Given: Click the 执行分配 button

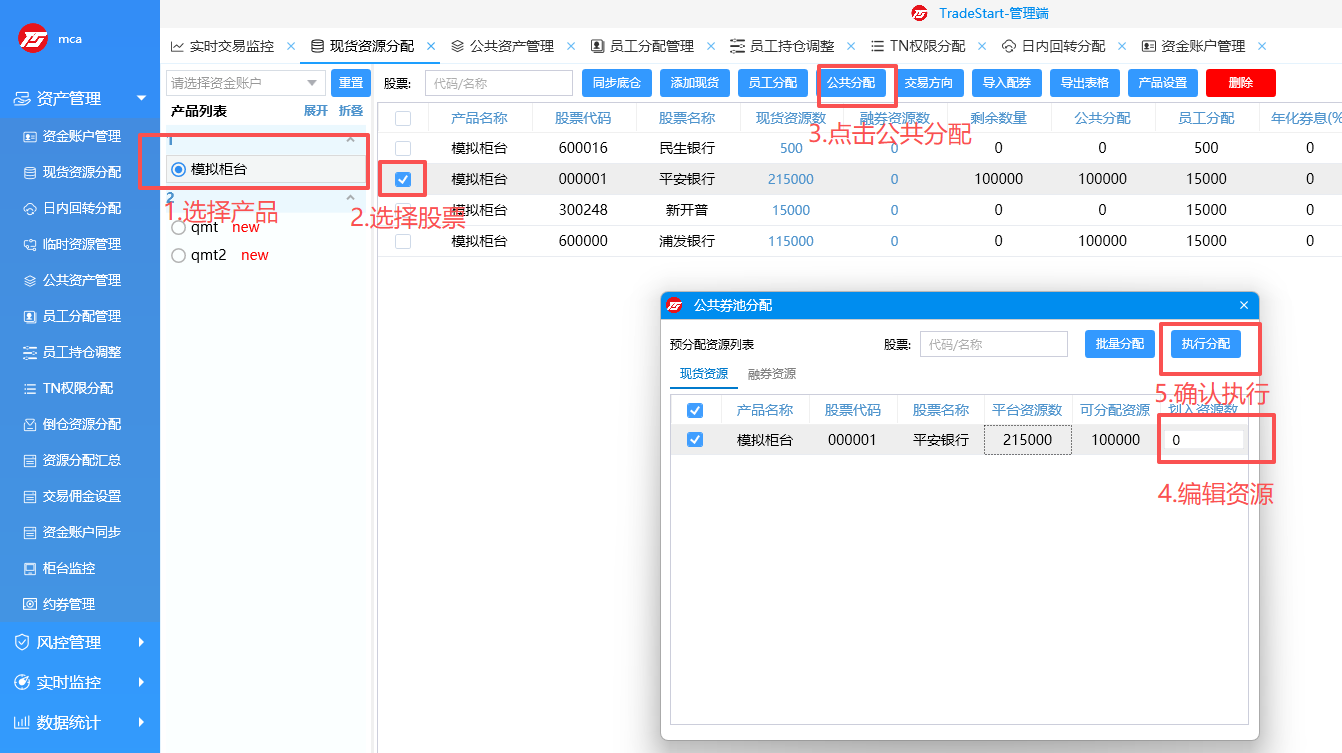Looking at the screenshot, I should pos(1203,343).
